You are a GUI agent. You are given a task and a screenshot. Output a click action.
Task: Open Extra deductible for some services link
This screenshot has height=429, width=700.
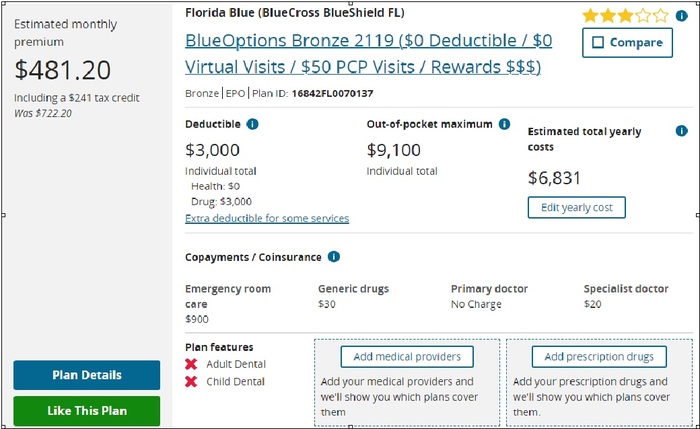coord(267,218)
